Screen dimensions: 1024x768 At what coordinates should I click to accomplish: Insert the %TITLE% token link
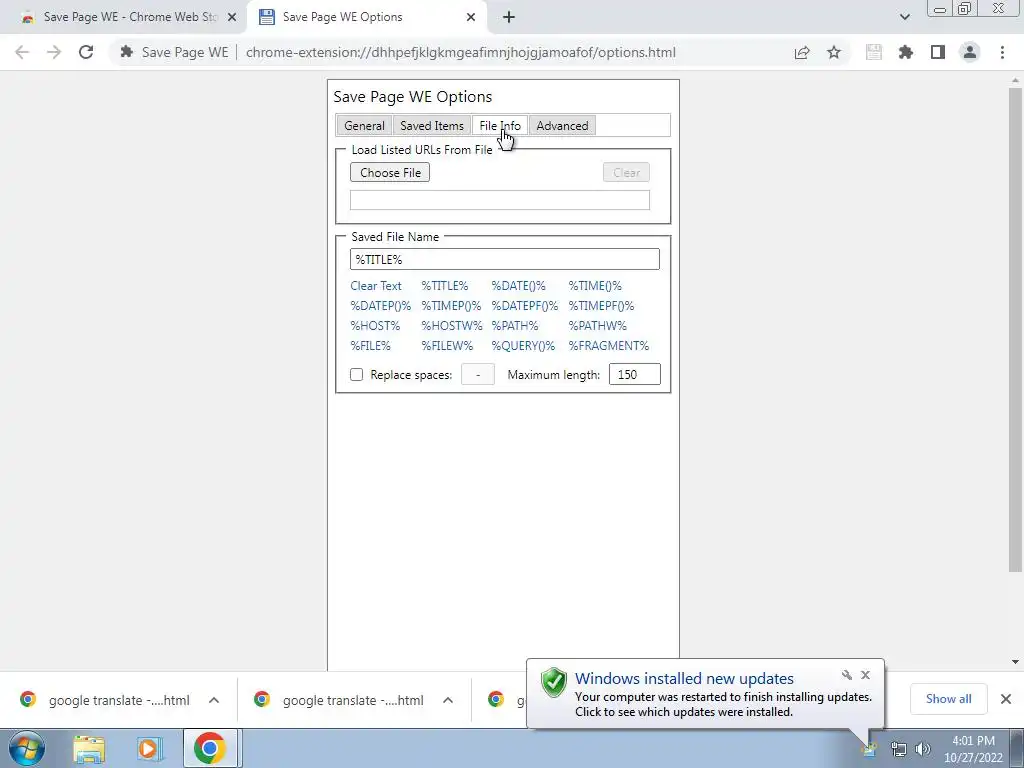tap(445, 285)
